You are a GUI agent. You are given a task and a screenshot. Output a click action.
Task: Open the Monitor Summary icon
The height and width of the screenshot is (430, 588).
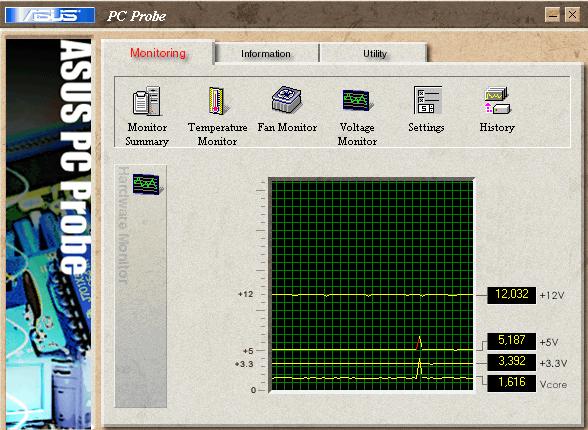(x=147, y=101)
